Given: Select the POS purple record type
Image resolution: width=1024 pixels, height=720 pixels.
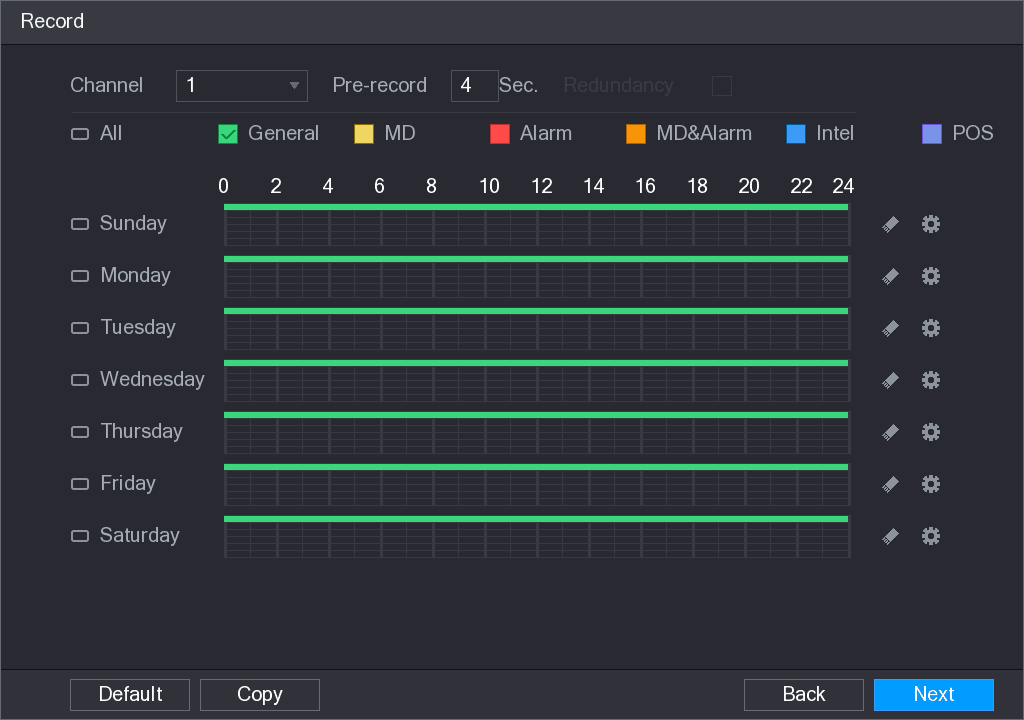Looking at the screenshot, I should (932, 134).
